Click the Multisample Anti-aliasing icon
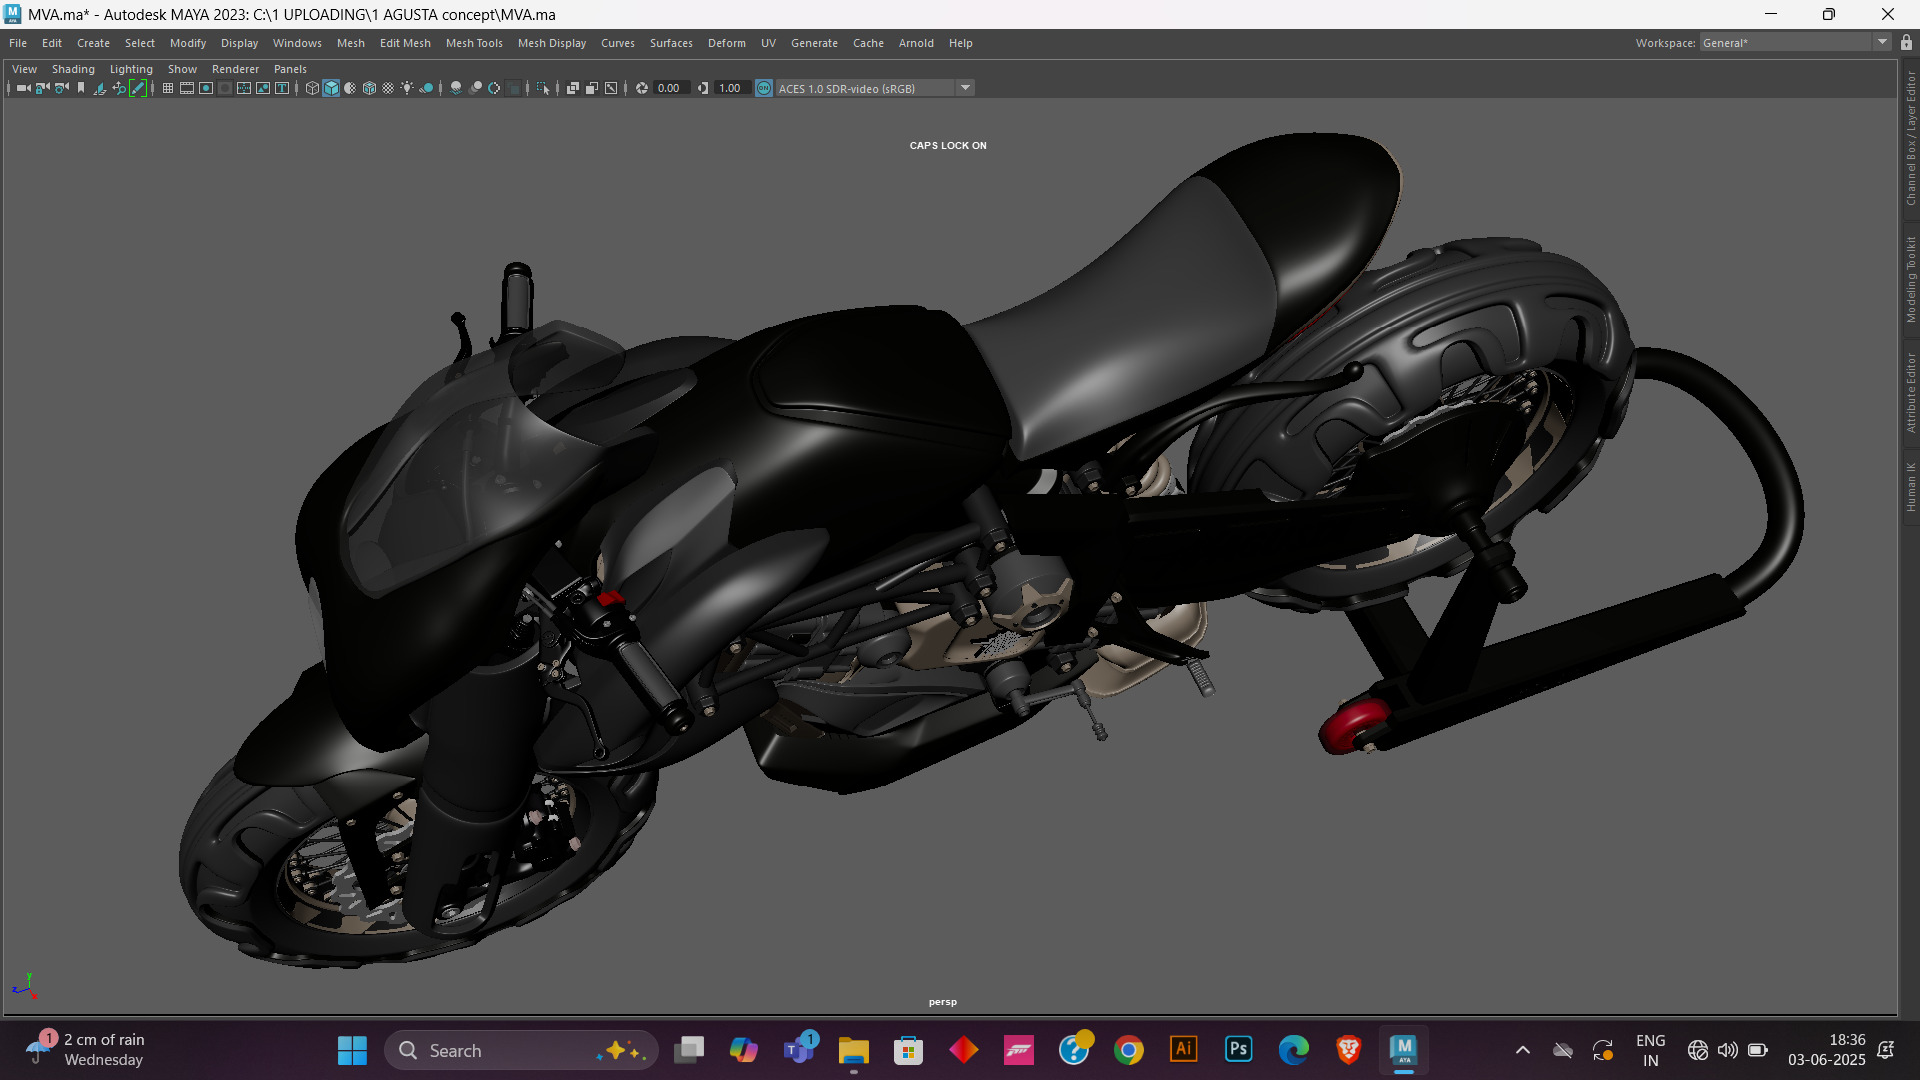The image size is (1920, 1080). pyautogui.click(x=494, y=88)
